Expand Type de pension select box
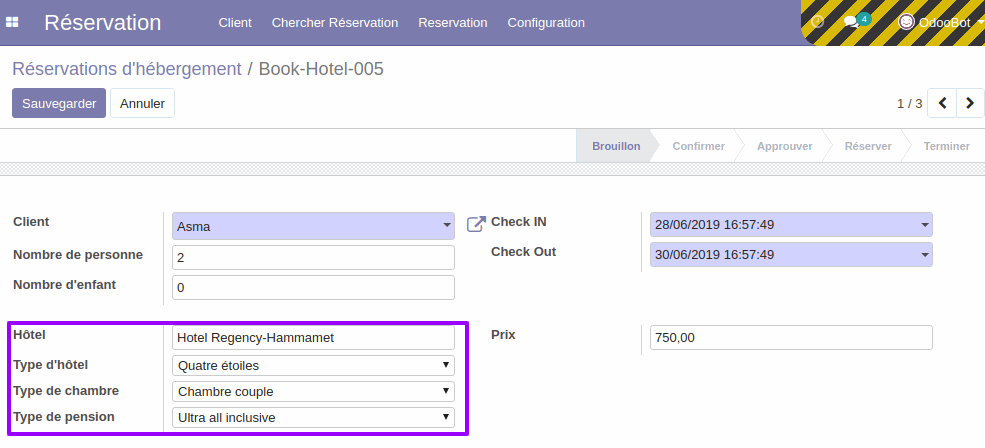 tap(313, 417)
